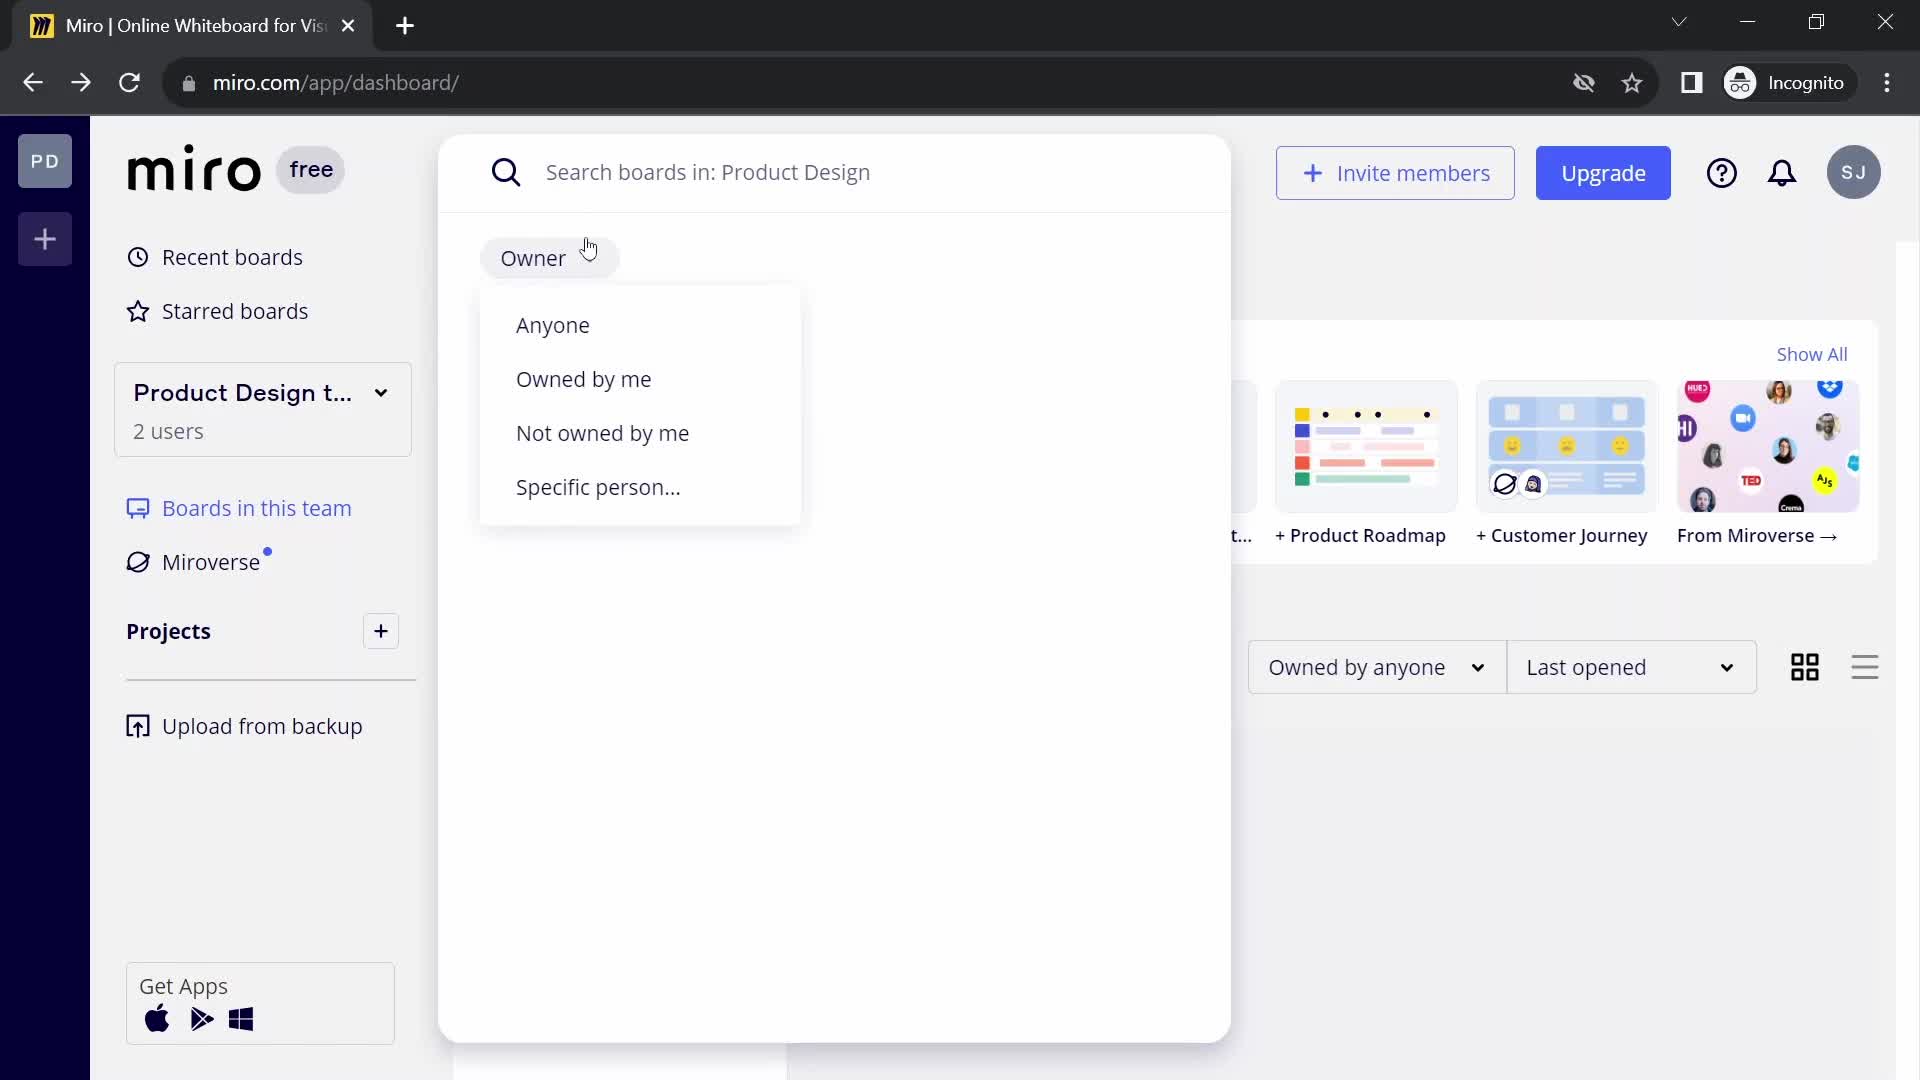Click the Product Roadmap template thumbnail
Screen dimensions: 1920x1080
(1365, 444)
